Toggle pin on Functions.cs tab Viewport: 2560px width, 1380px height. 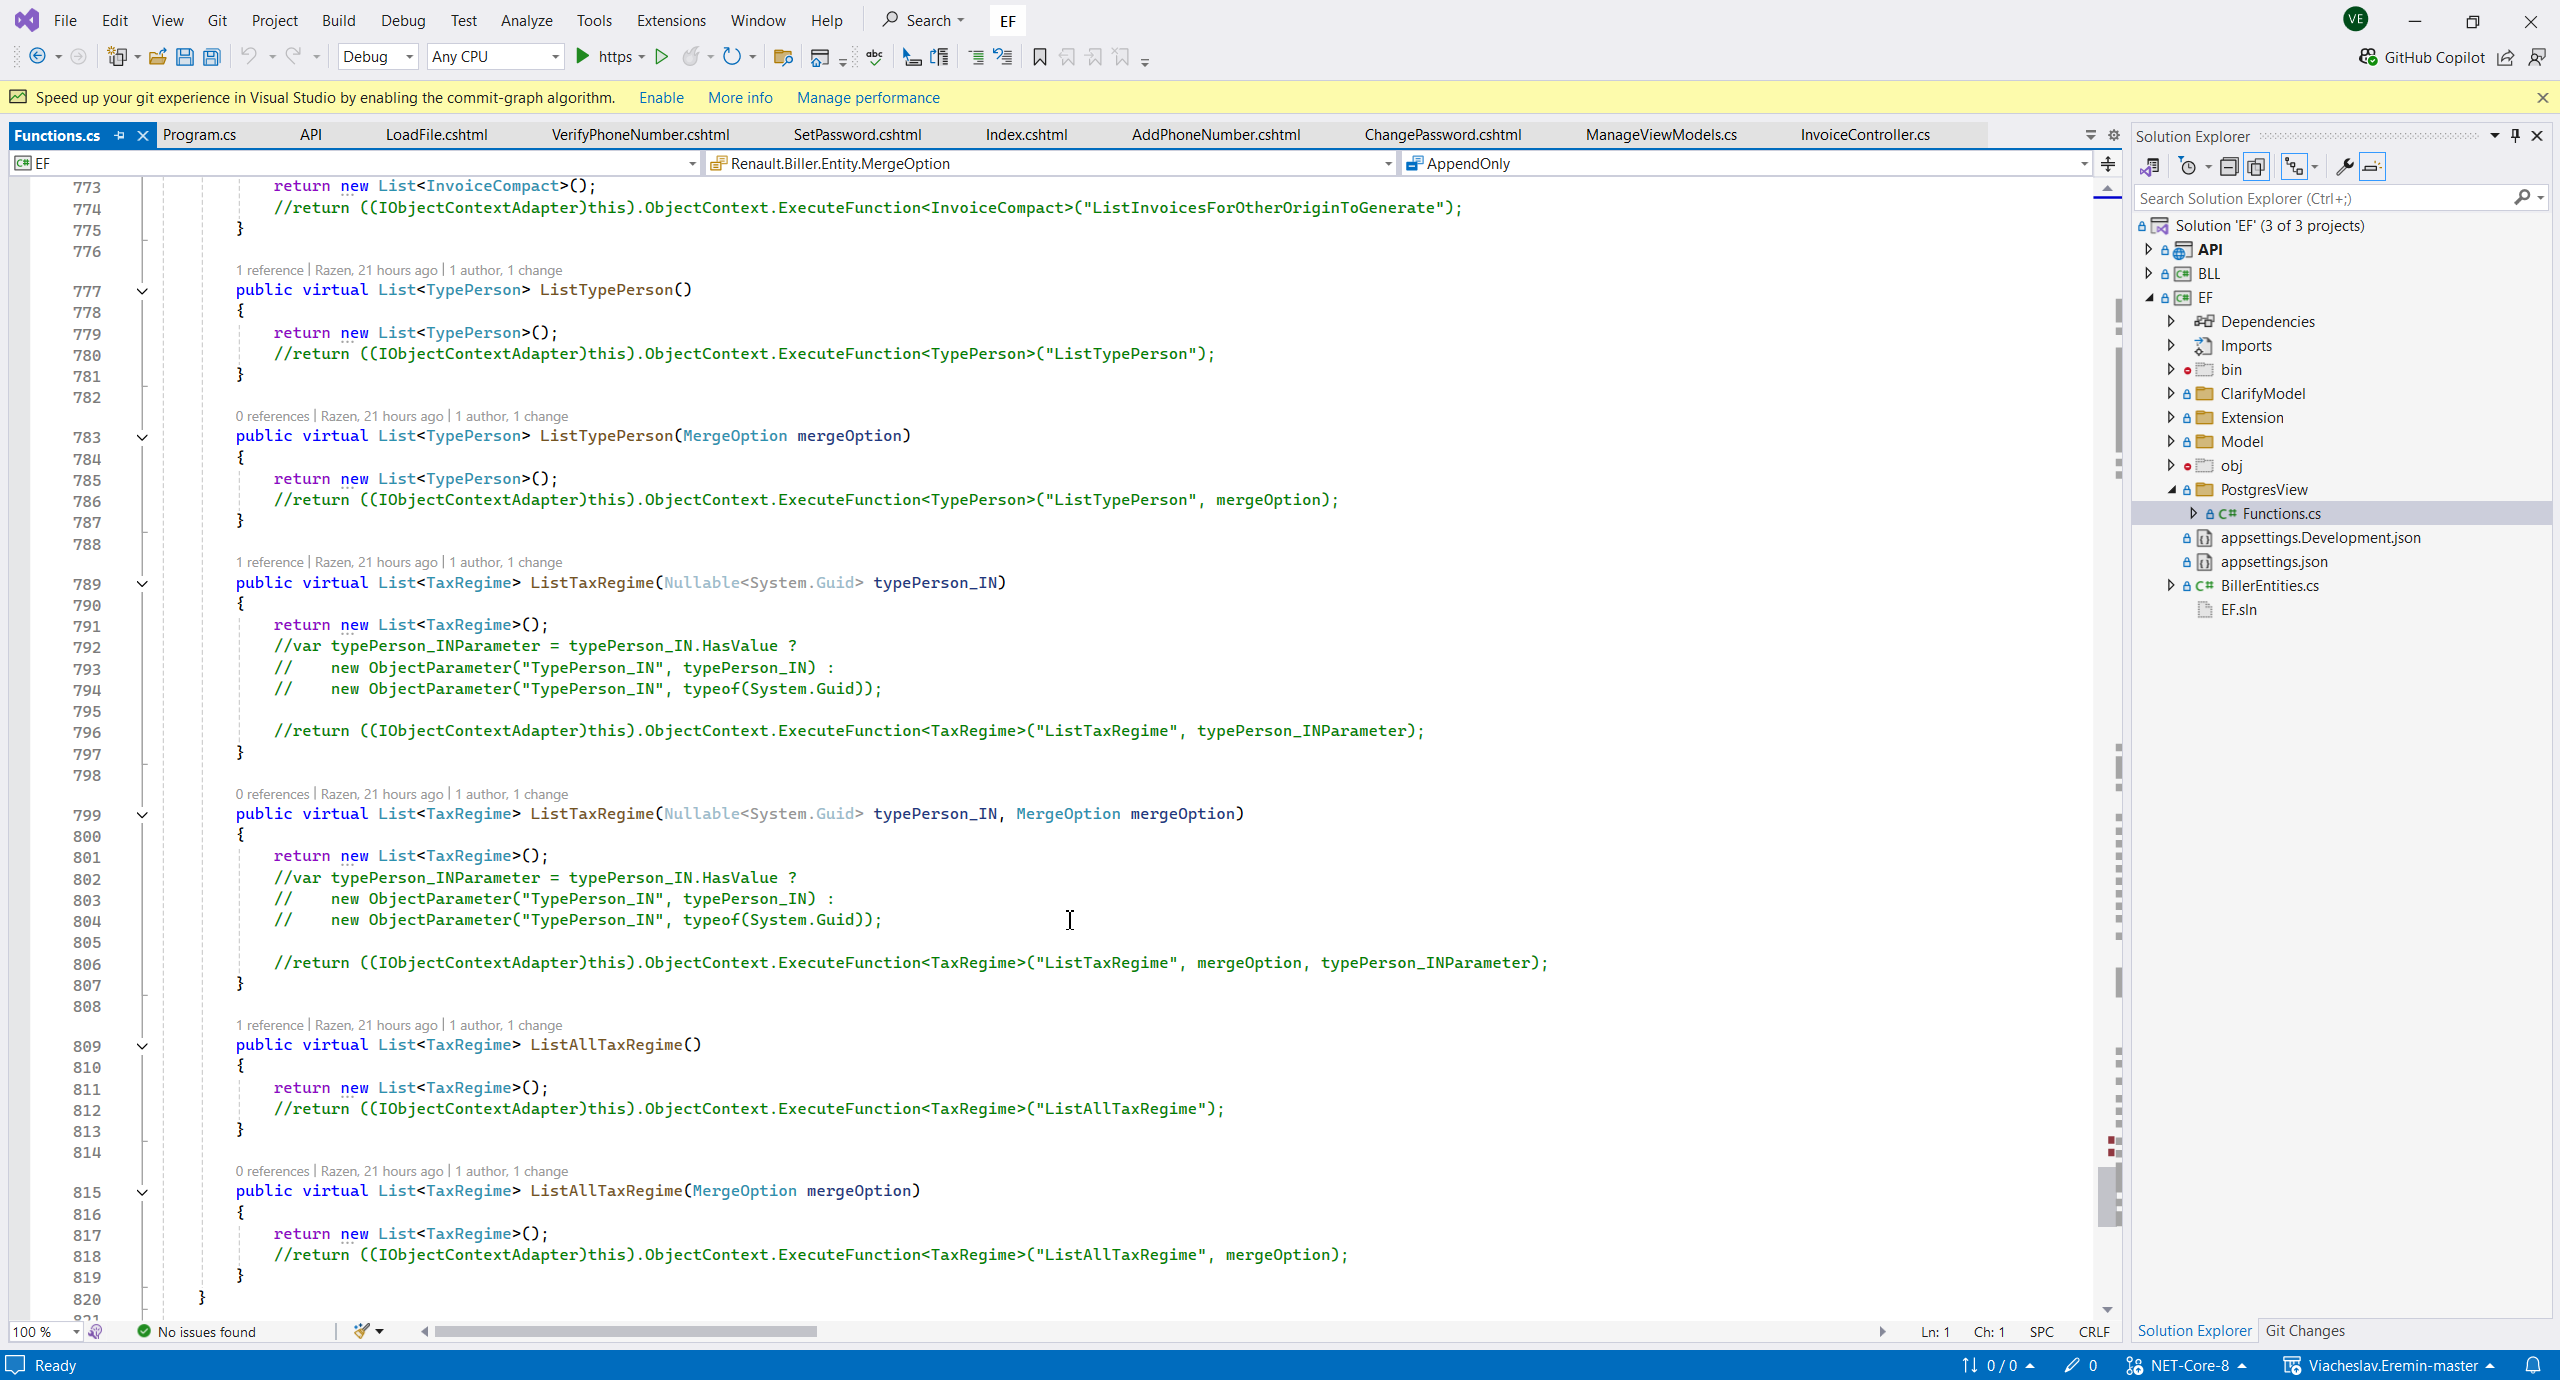pyautogui.click(x=120, y=135)
